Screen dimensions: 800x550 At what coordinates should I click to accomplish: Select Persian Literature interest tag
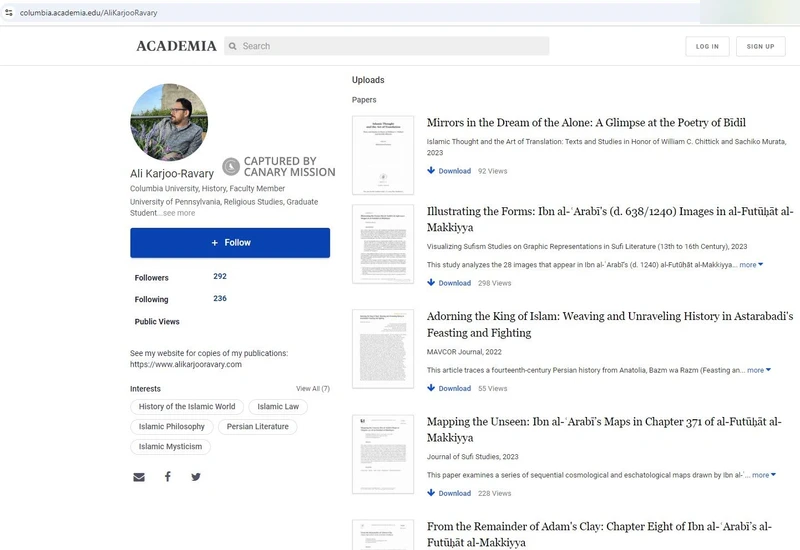(258, 427)
